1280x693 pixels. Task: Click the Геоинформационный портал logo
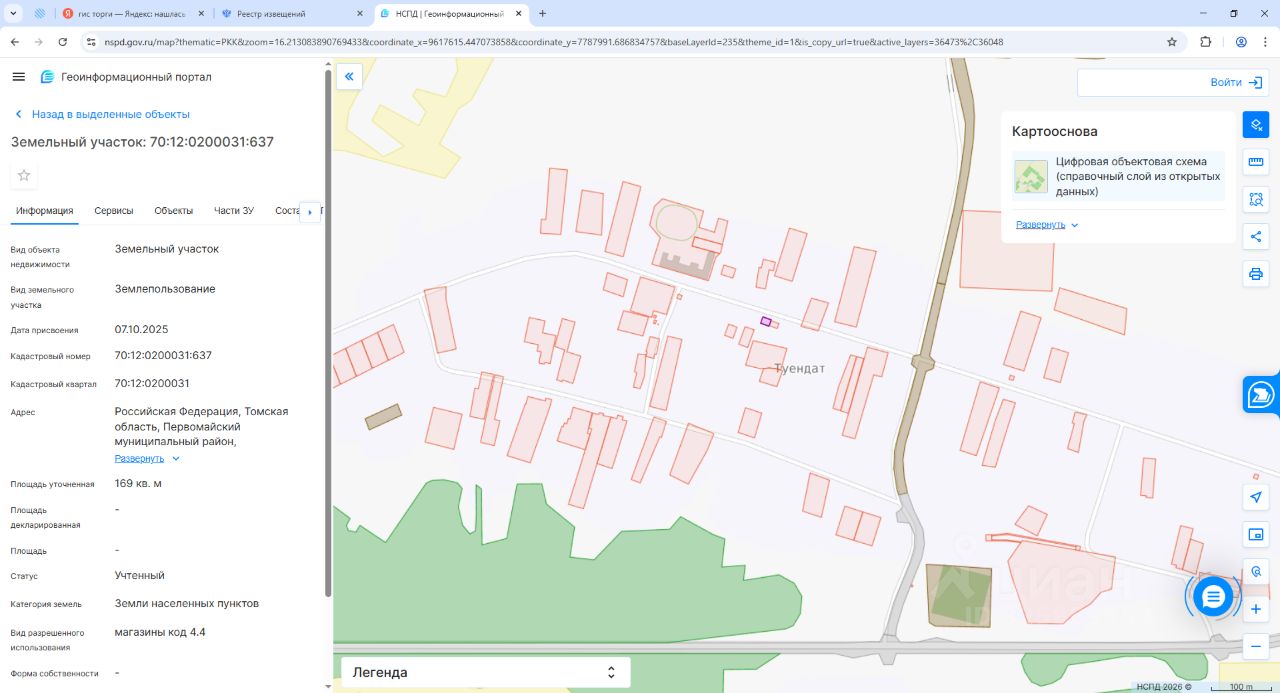[x=126, y=77]
